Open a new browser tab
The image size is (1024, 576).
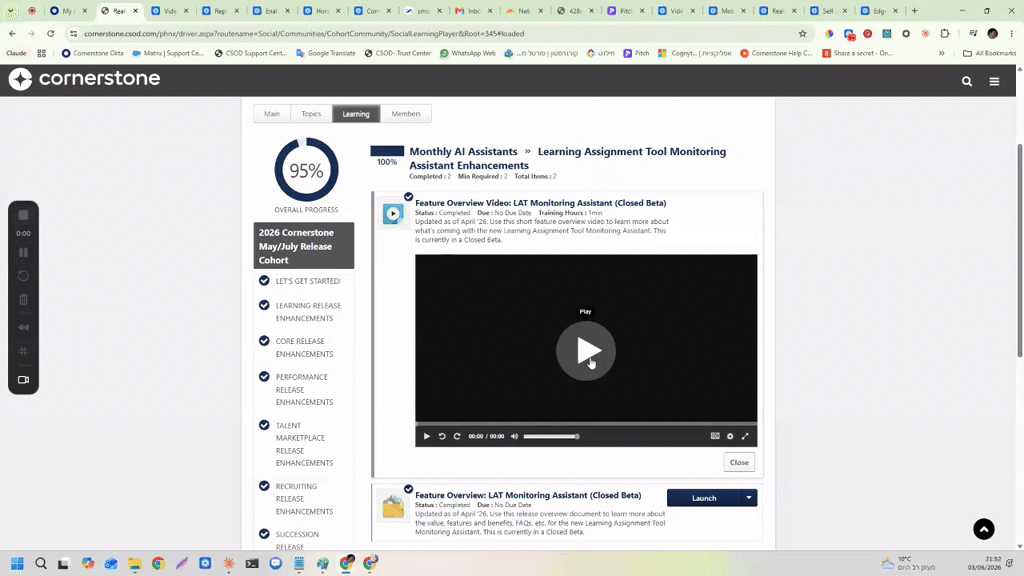914,10
